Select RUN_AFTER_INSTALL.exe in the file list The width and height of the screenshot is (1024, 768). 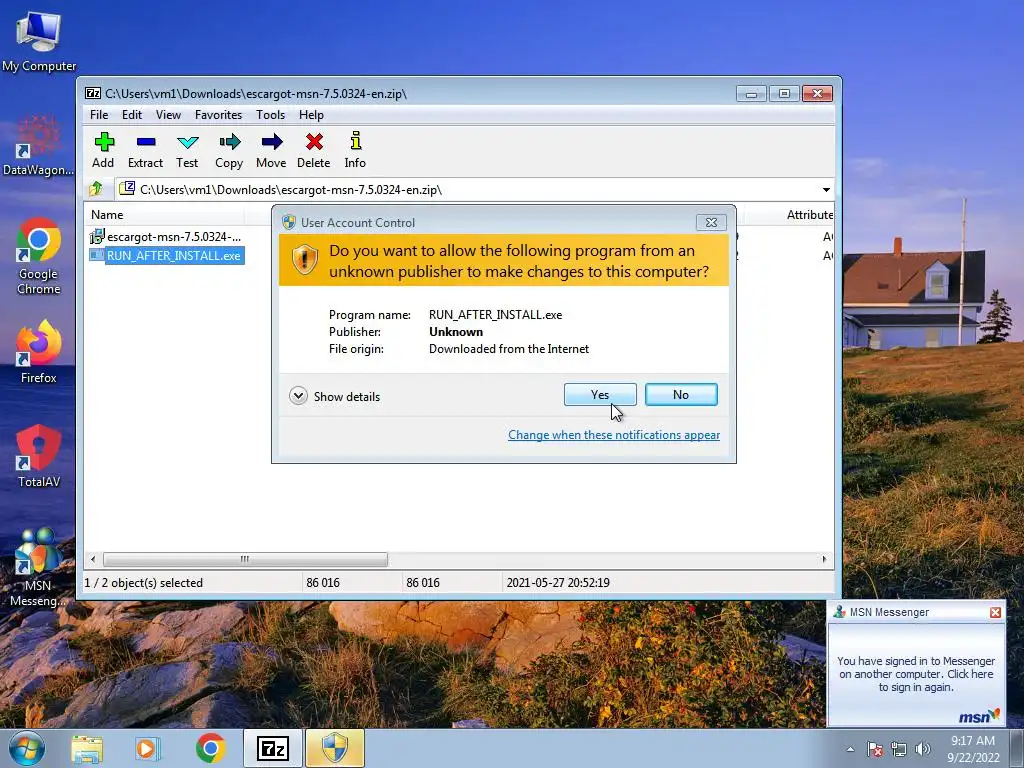click(x=167, y=255)
